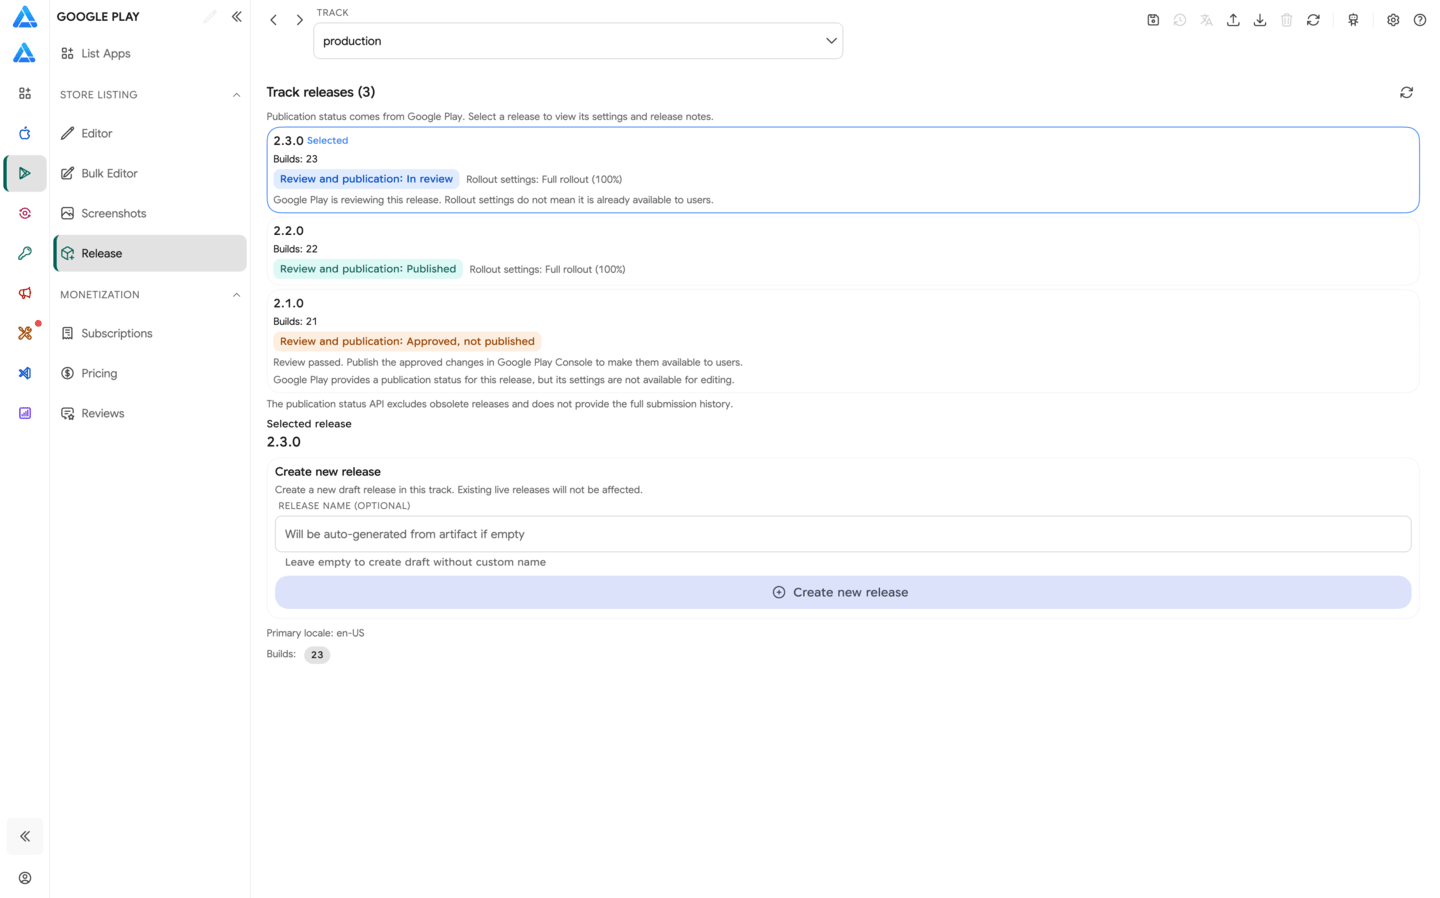
Task: Open the Pricing page
Action: (x=150, y=373)
